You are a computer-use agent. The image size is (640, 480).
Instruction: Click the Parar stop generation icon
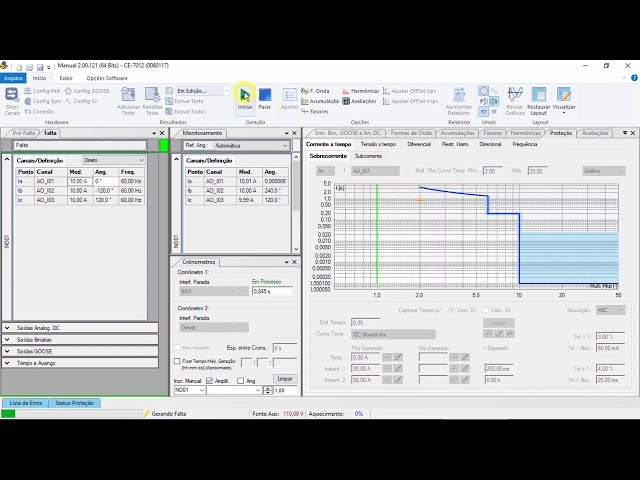pyautogui.click(x=265, y=95)
